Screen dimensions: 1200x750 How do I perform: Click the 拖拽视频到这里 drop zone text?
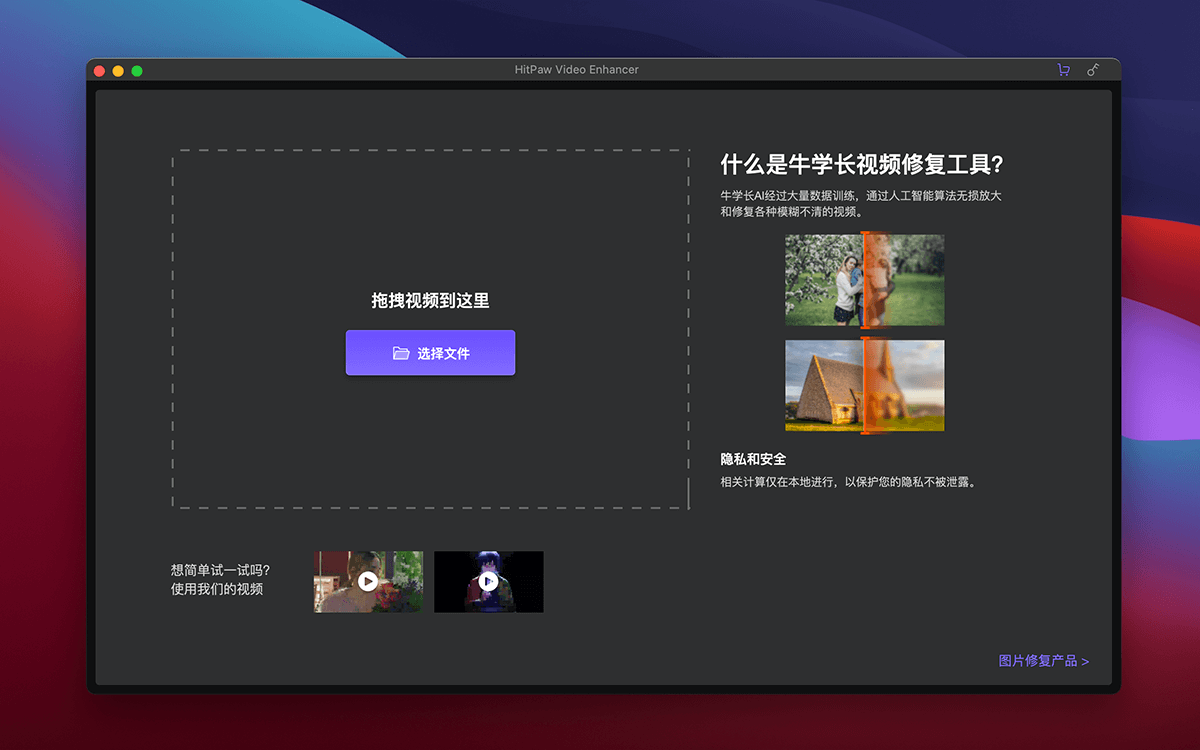(x=430, y=300)
